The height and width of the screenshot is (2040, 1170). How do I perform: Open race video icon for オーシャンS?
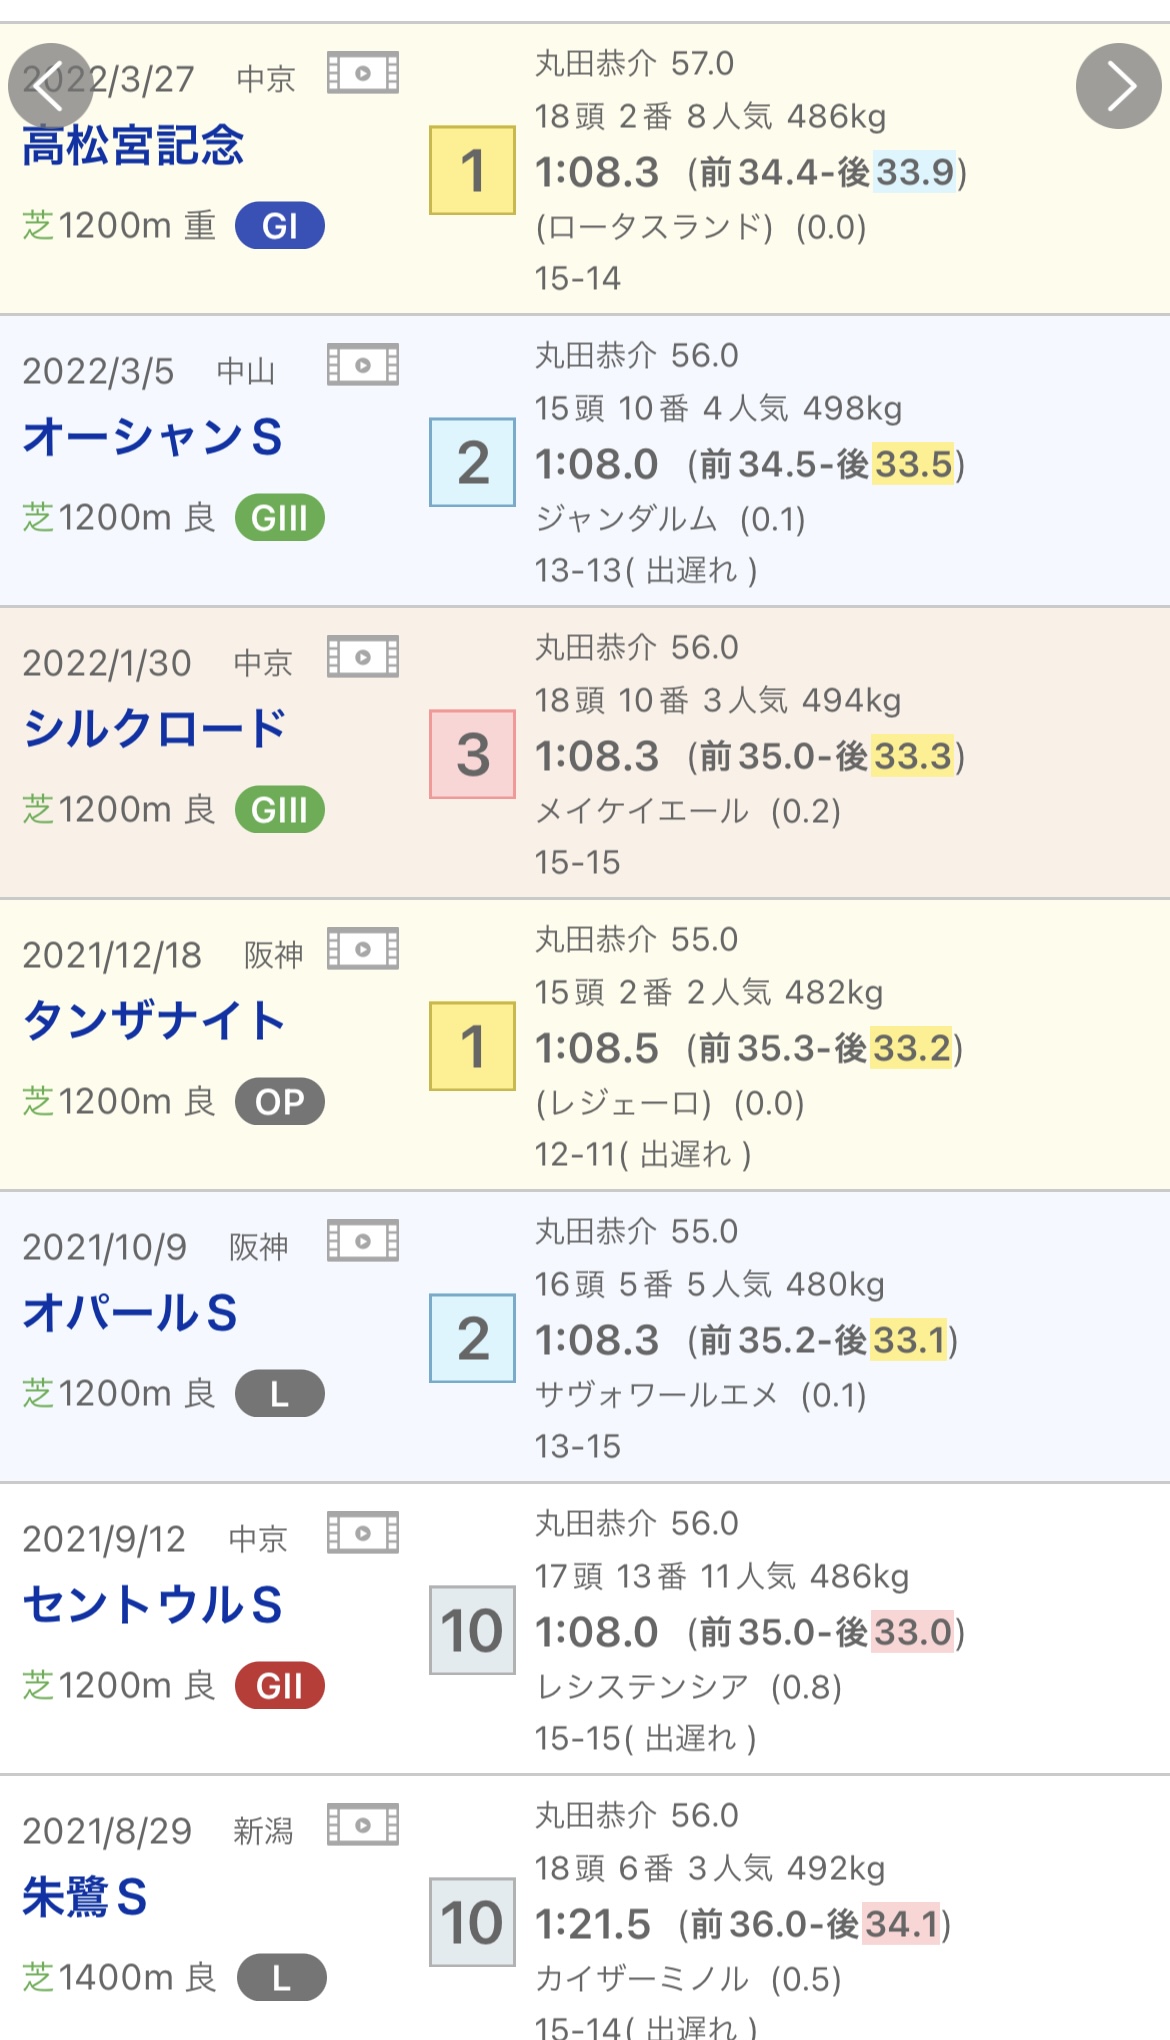(363, 365)
